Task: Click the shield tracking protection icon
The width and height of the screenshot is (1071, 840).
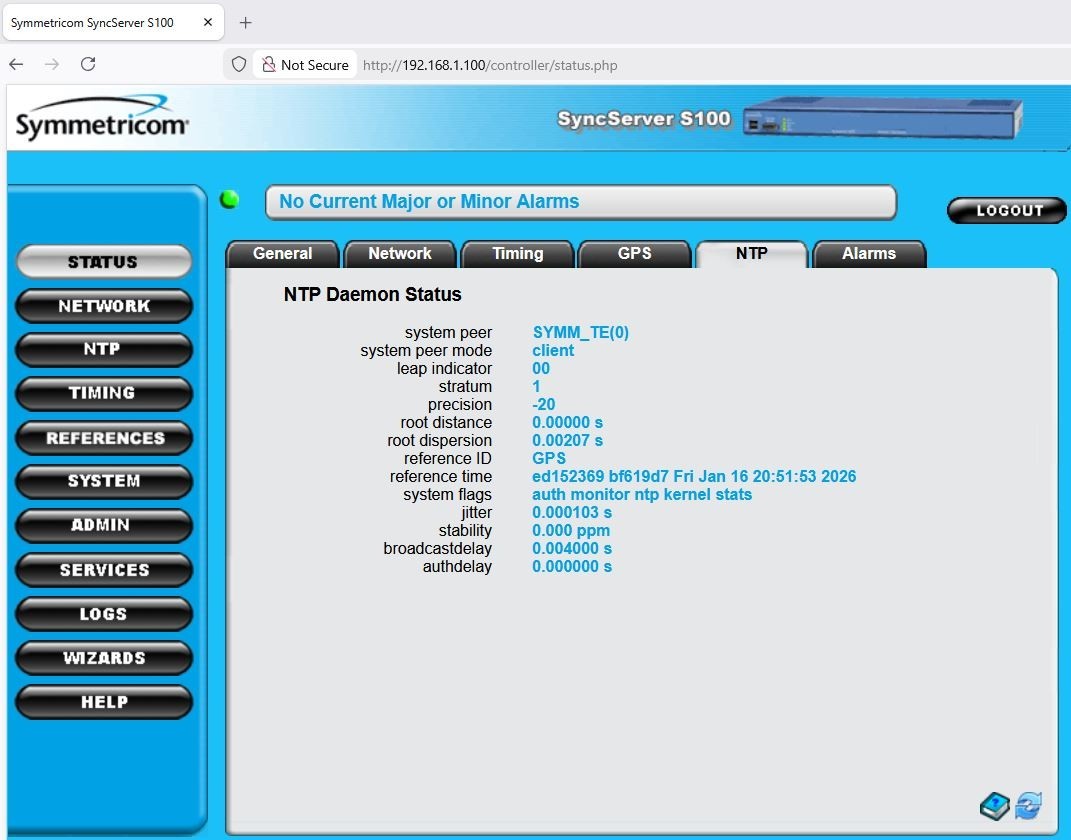Action: (238, 65)
